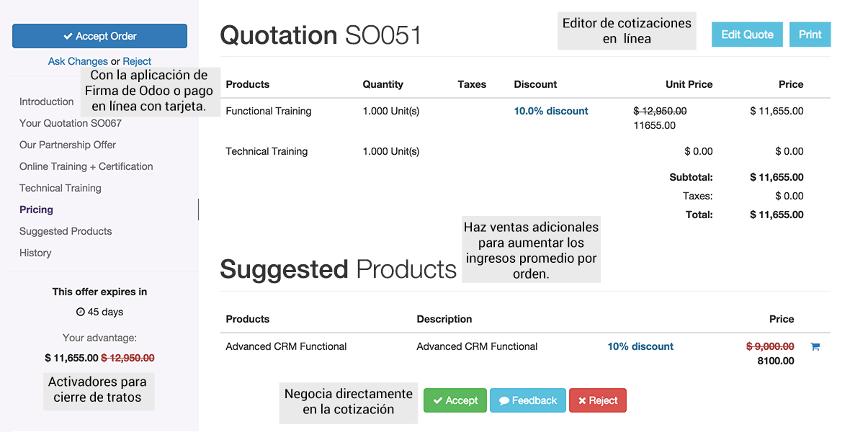Click the 10% discount on Advanced CRM
The height and width of the screenshot is (432, 850).
(x=640, y=346)
